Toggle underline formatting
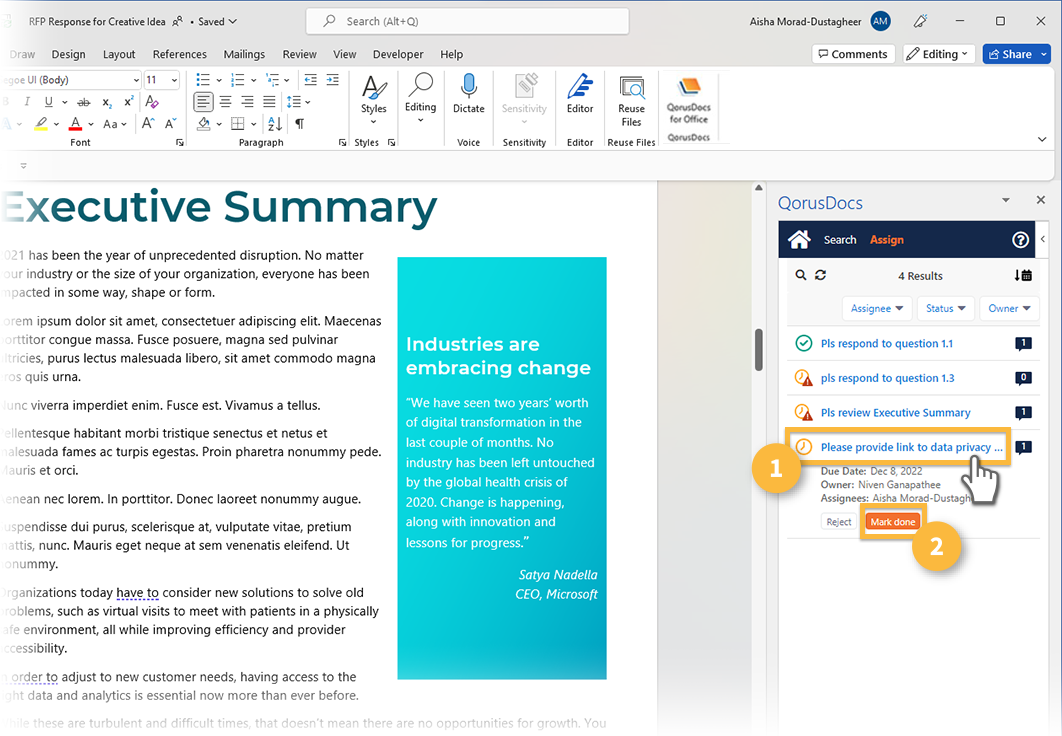 click(x=48, y=102)
